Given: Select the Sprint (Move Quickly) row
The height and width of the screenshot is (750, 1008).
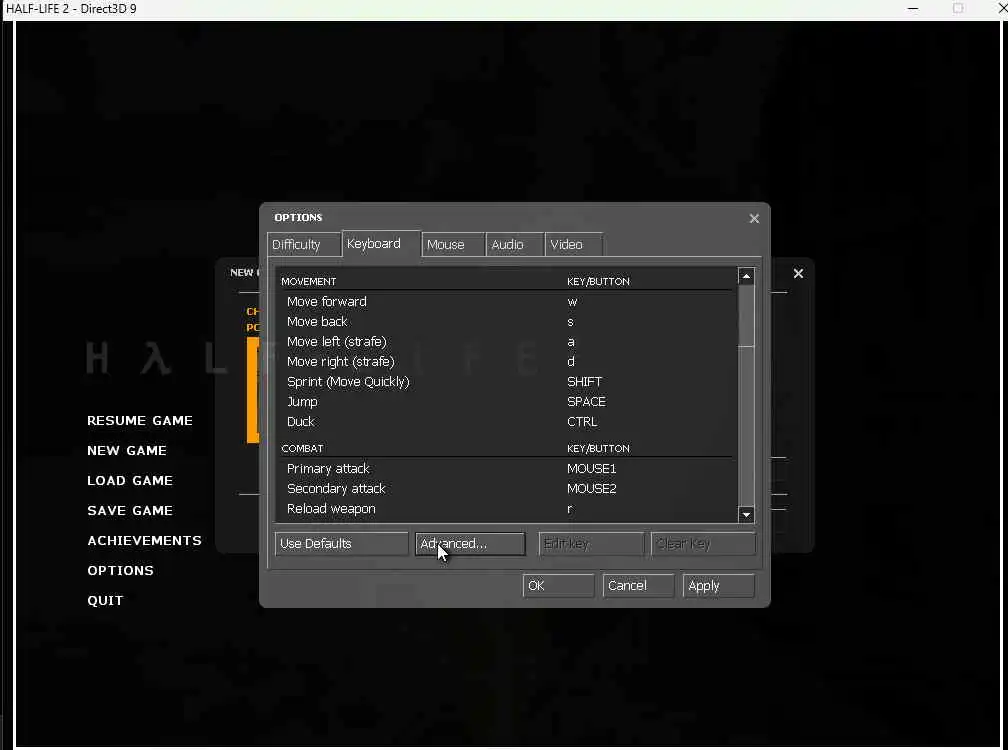Looking at the screenshot, I should point(507,382).
